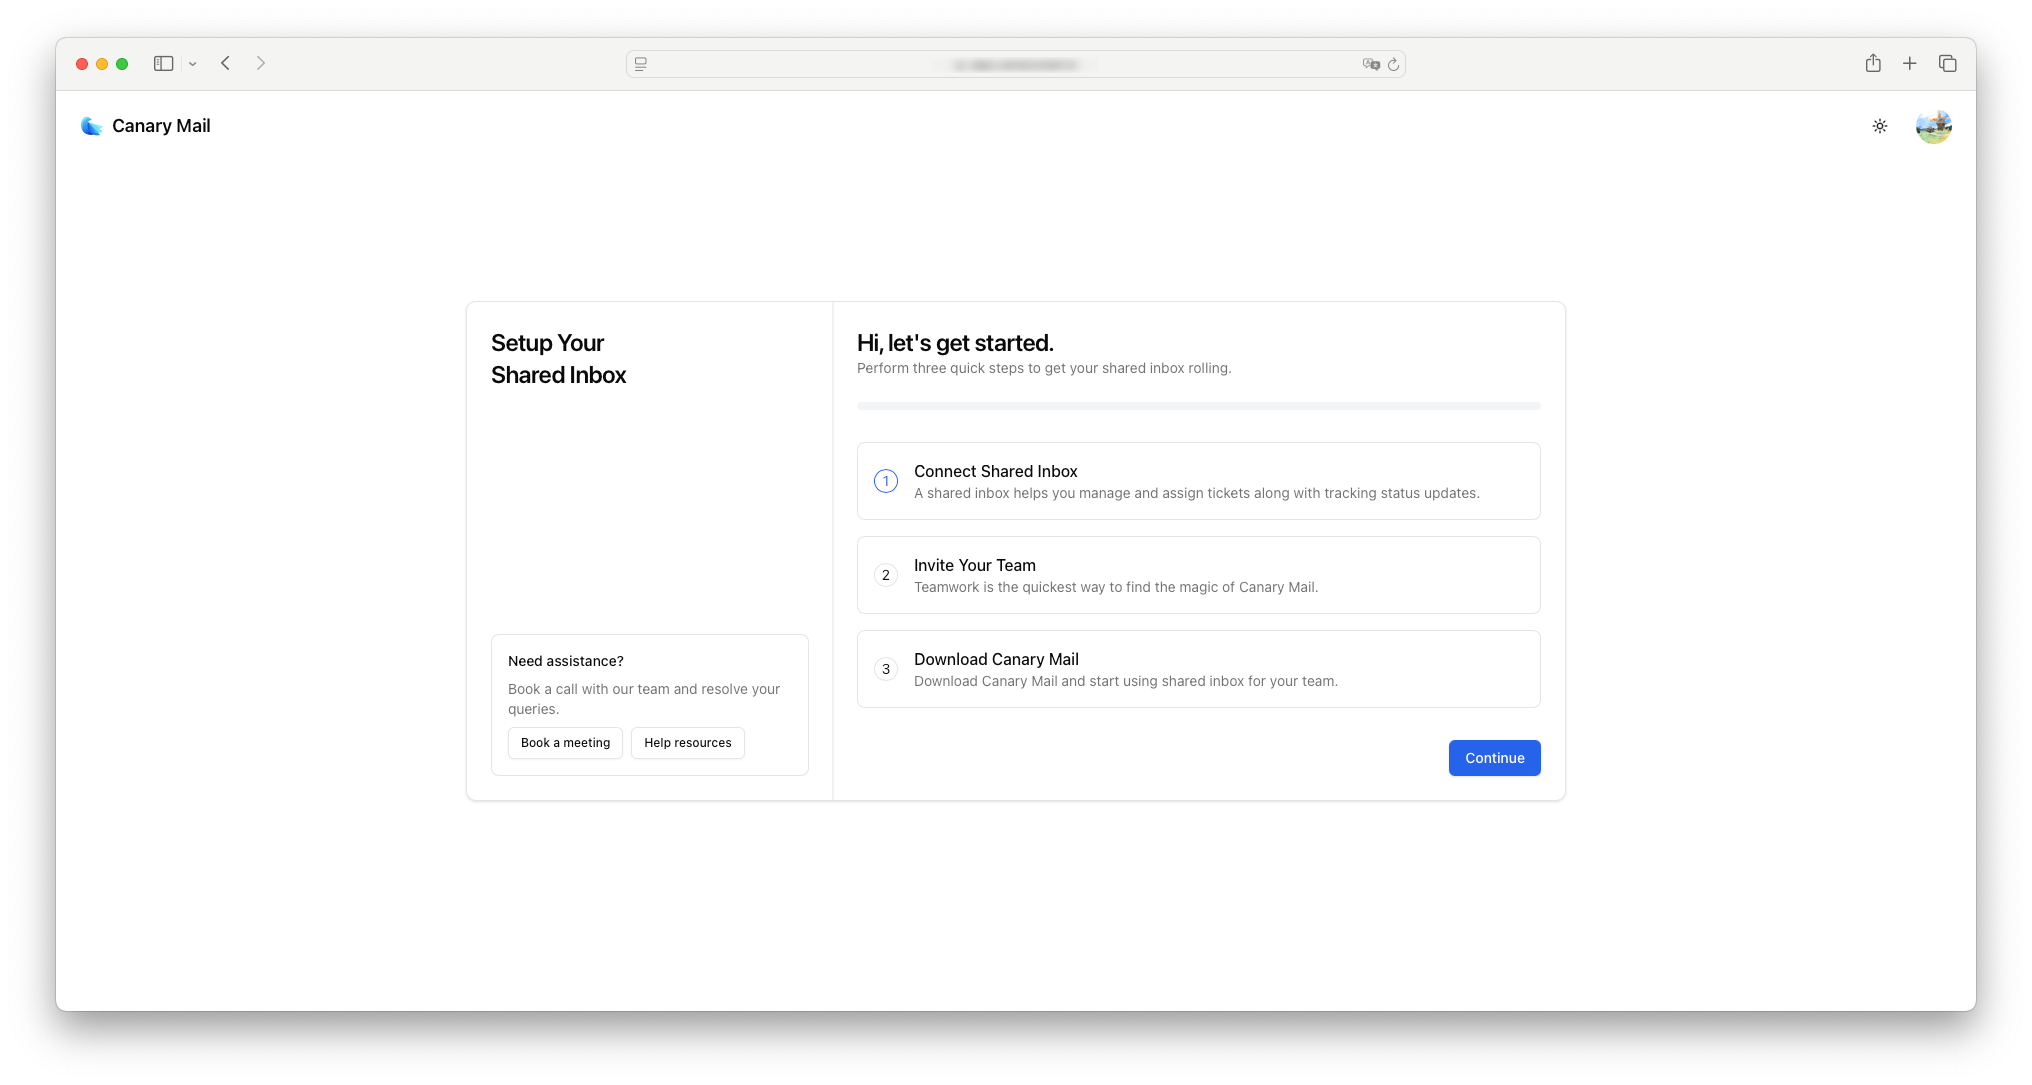
Task: Reload the page with the refresh icon
Action: (1393, 64)
